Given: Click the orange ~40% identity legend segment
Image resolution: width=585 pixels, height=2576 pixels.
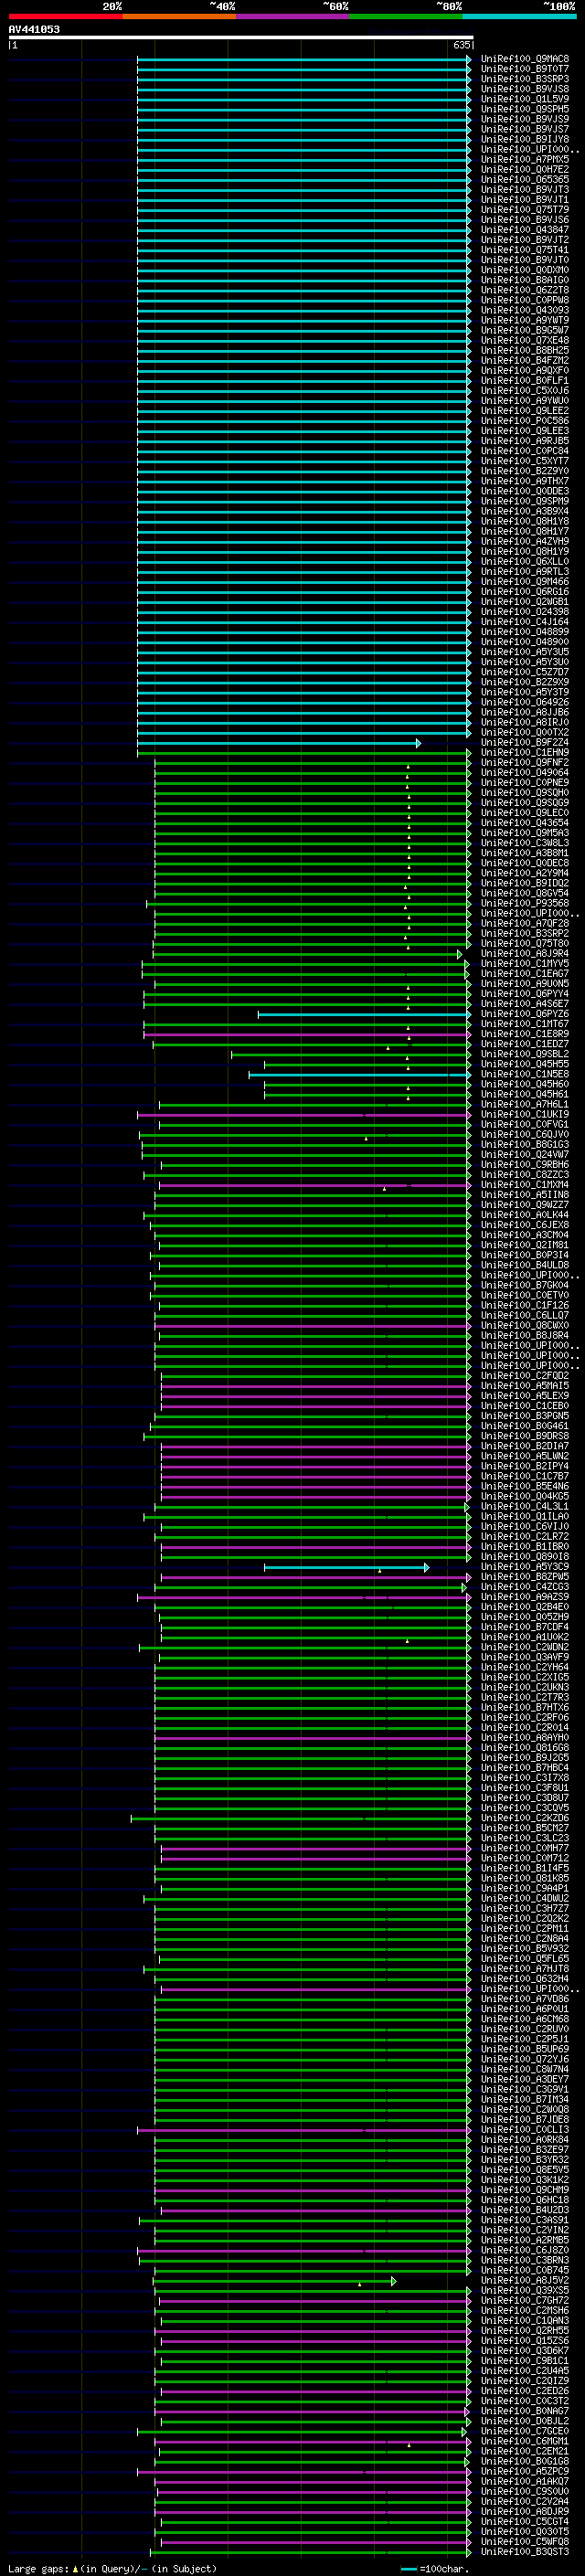Looking at the screenshot, I should click(x=179, y=17).
